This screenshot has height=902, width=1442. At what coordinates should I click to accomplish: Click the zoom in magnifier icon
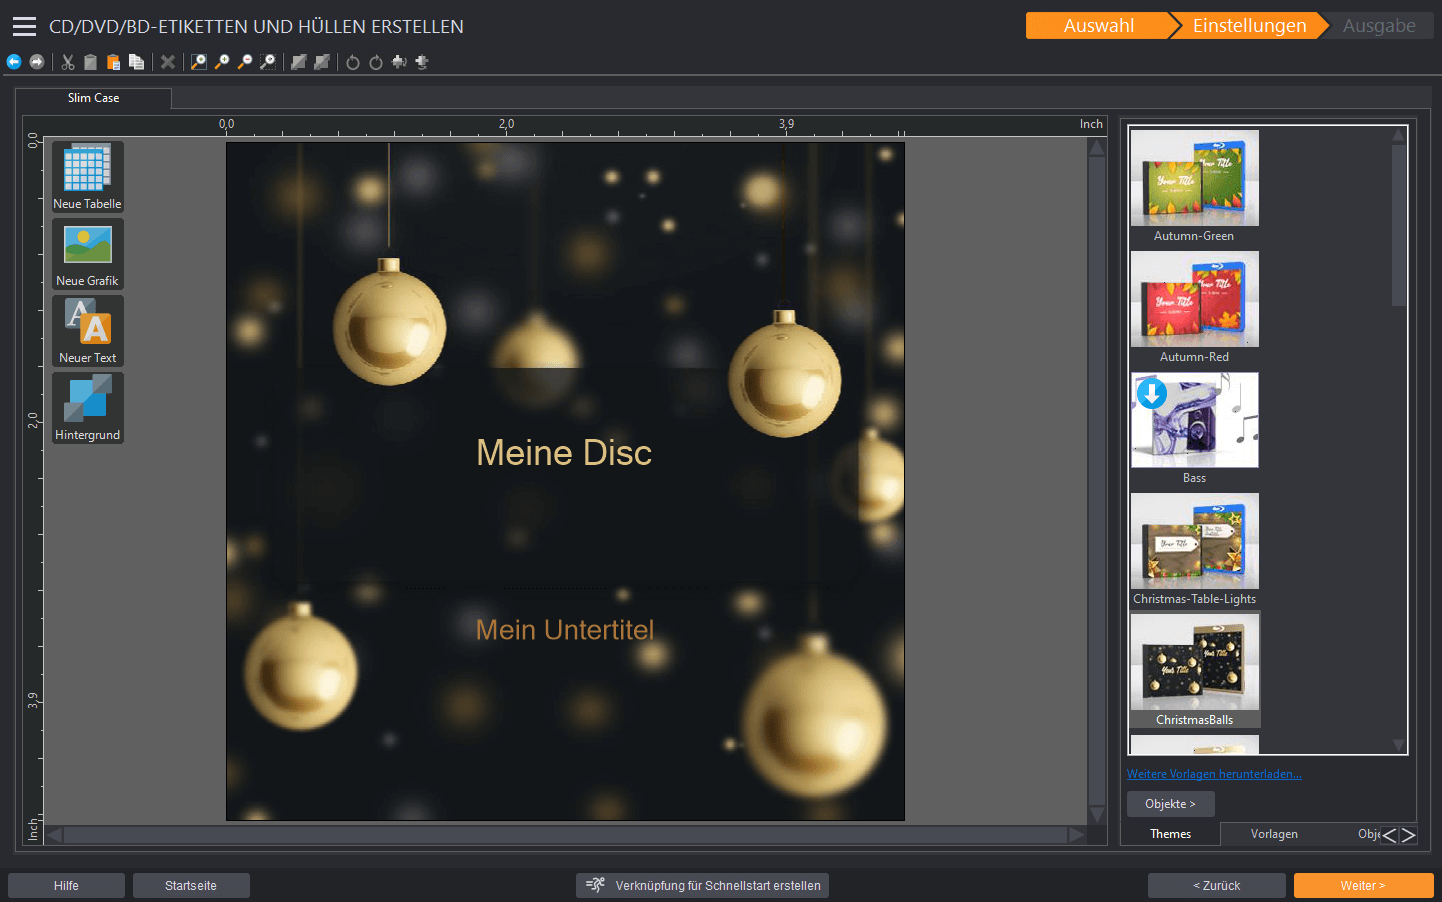[222, 62]
